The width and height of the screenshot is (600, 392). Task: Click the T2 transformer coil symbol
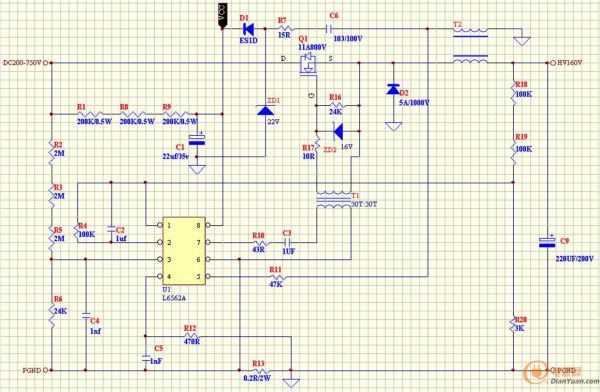click(470, 46)
